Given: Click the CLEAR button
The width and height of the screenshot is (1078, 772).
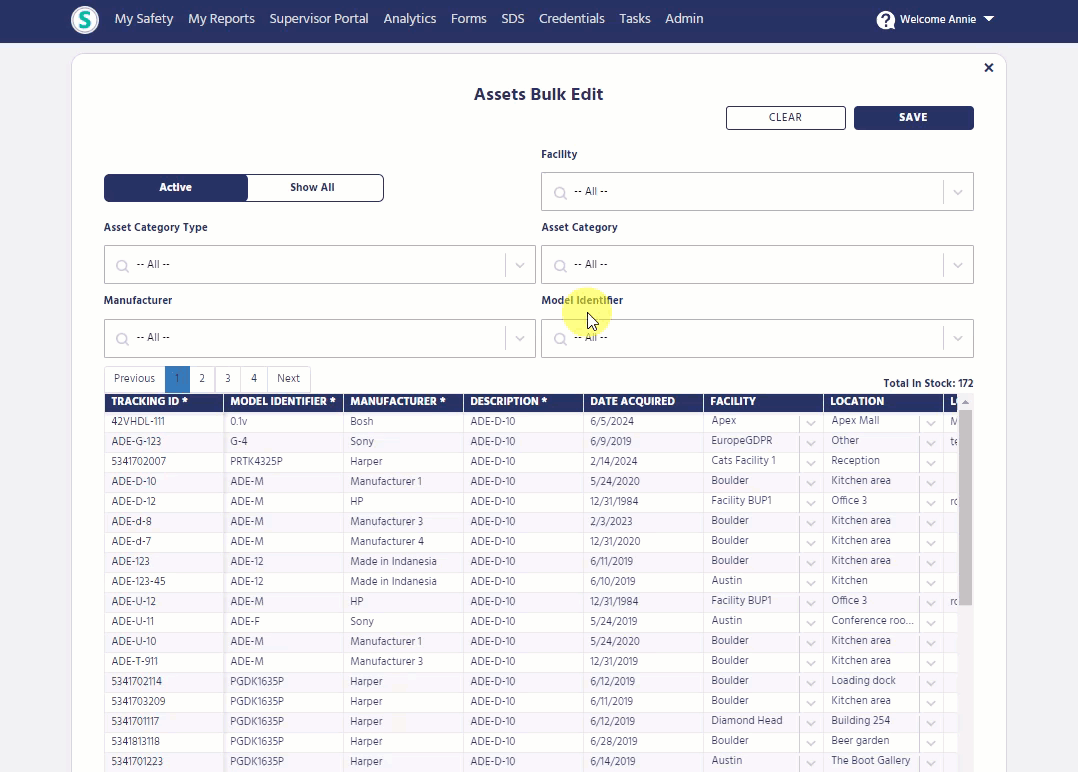Looking at the screenshot, I should (785, 118).
